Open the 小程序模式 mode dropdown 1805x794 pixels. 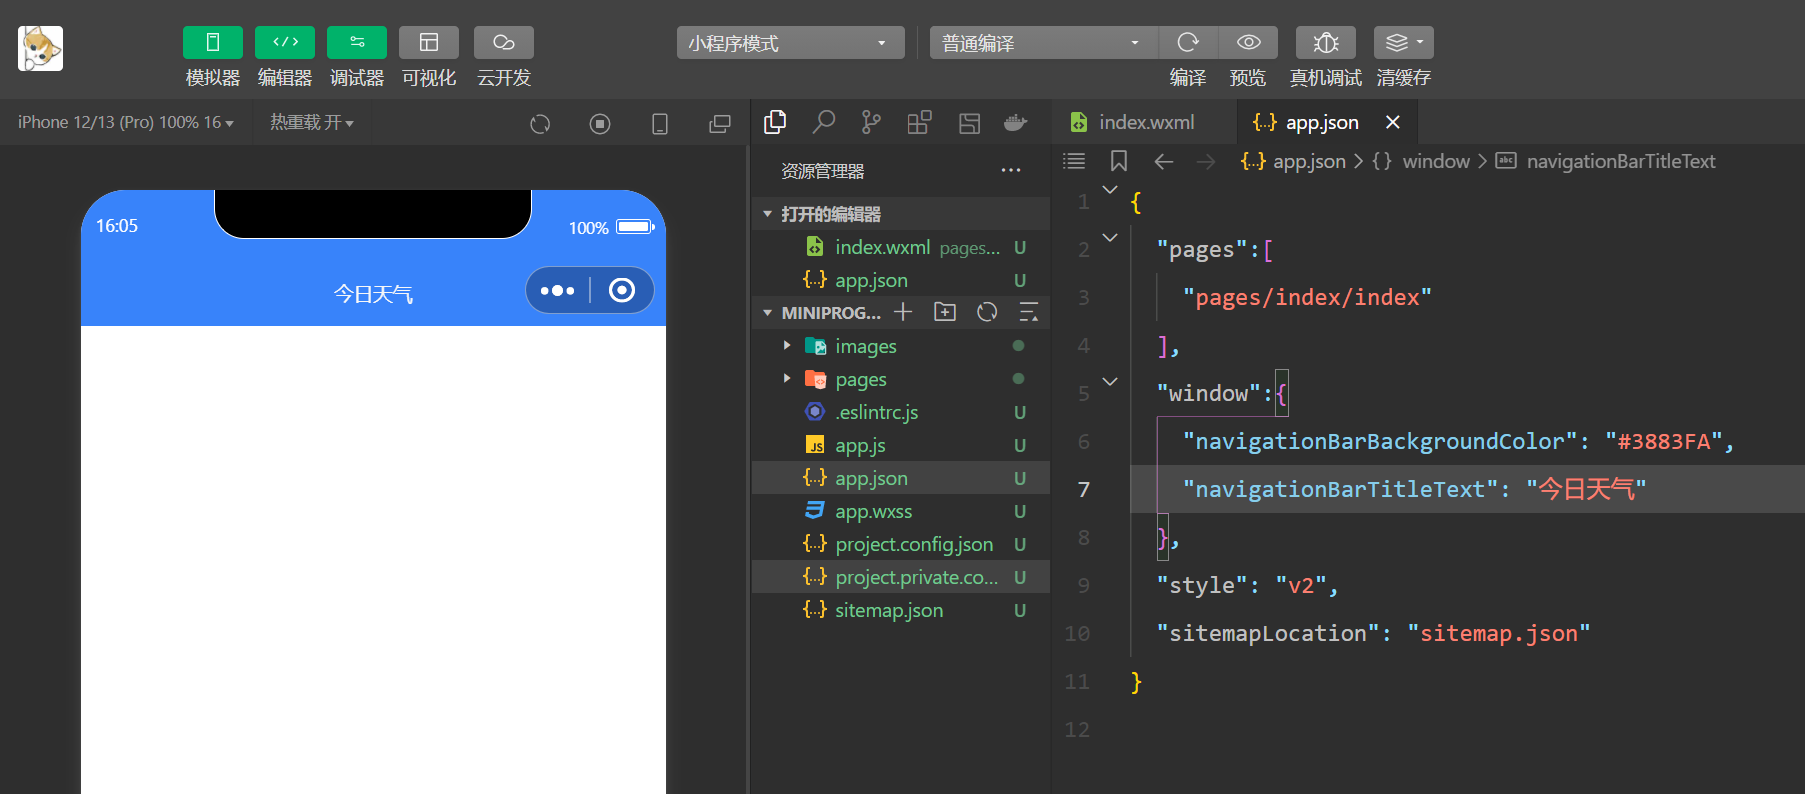tap(790, 43)
